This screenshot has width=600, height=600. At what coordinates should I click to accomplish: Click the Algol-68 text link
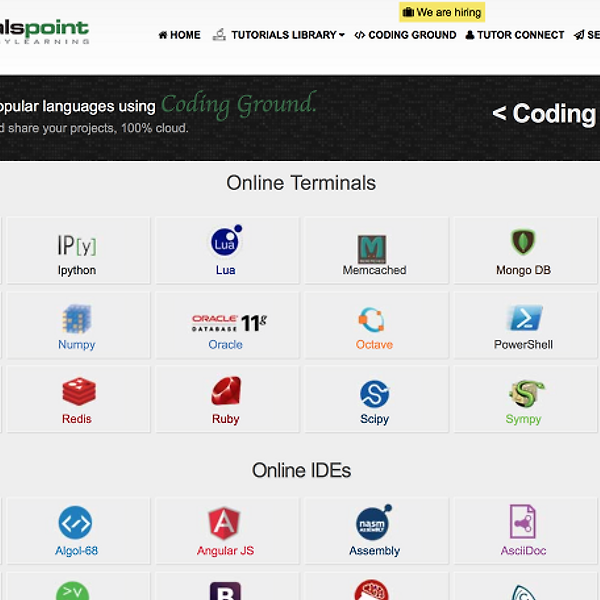(76, 551)
